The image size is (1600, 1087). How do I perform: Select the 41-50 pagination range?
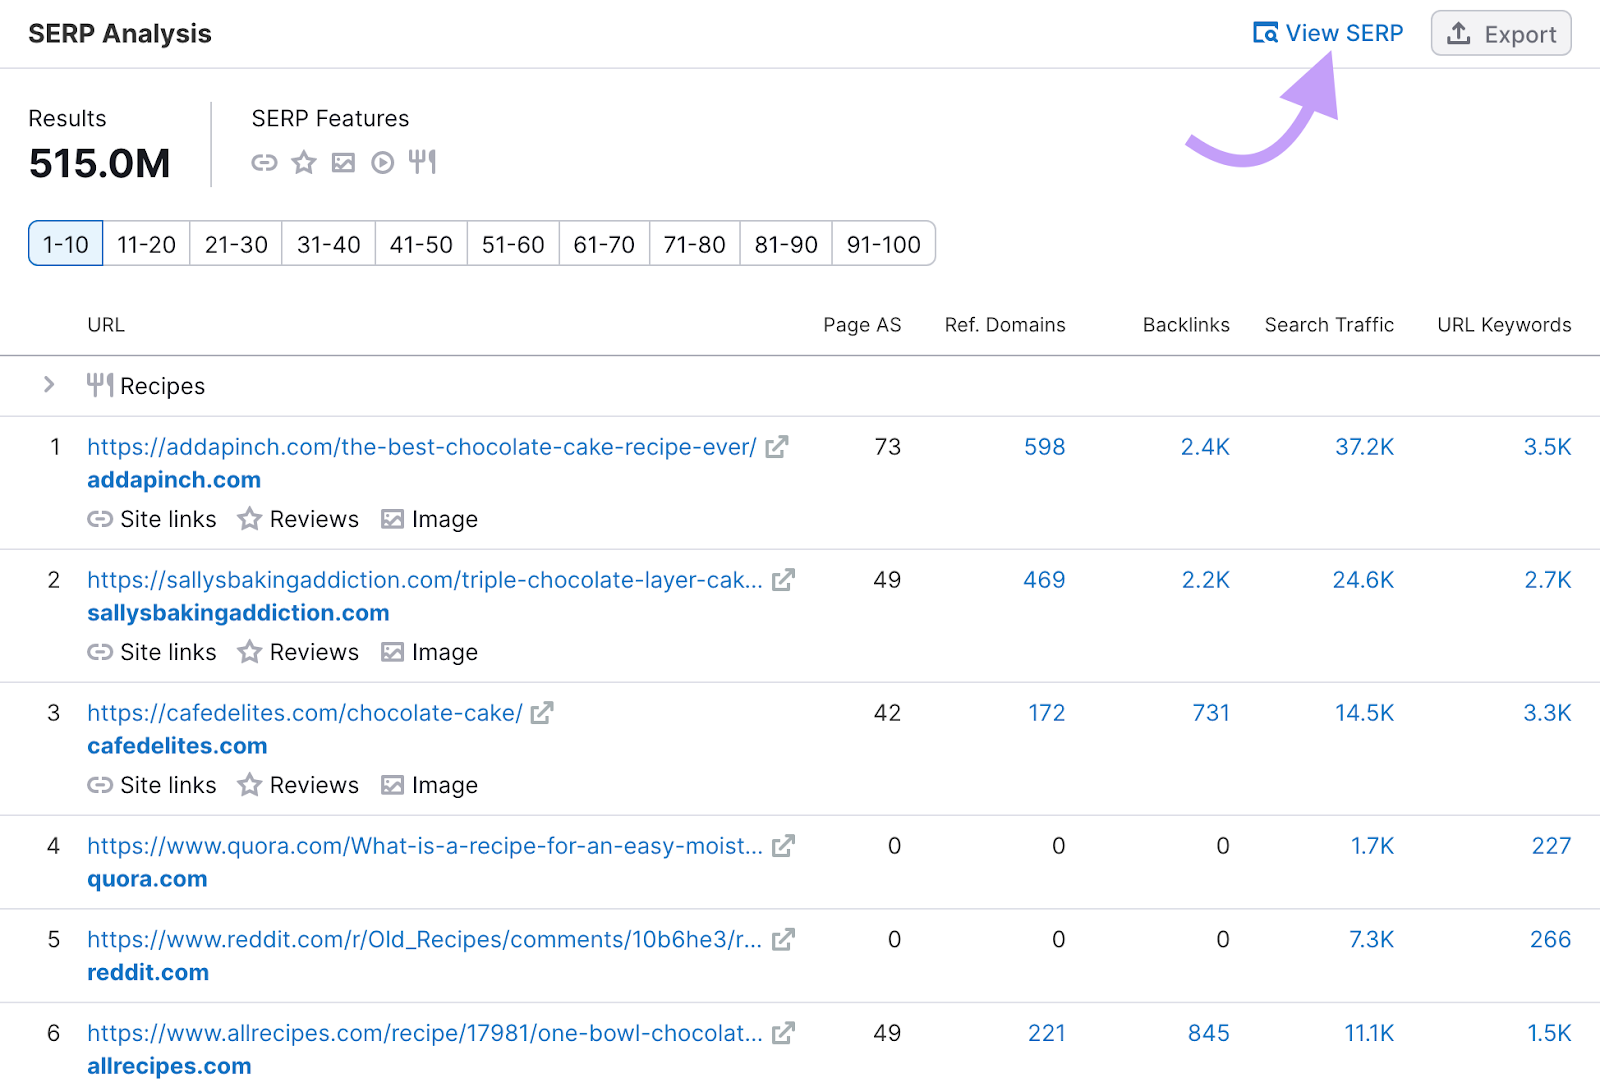tap(420, 243)
